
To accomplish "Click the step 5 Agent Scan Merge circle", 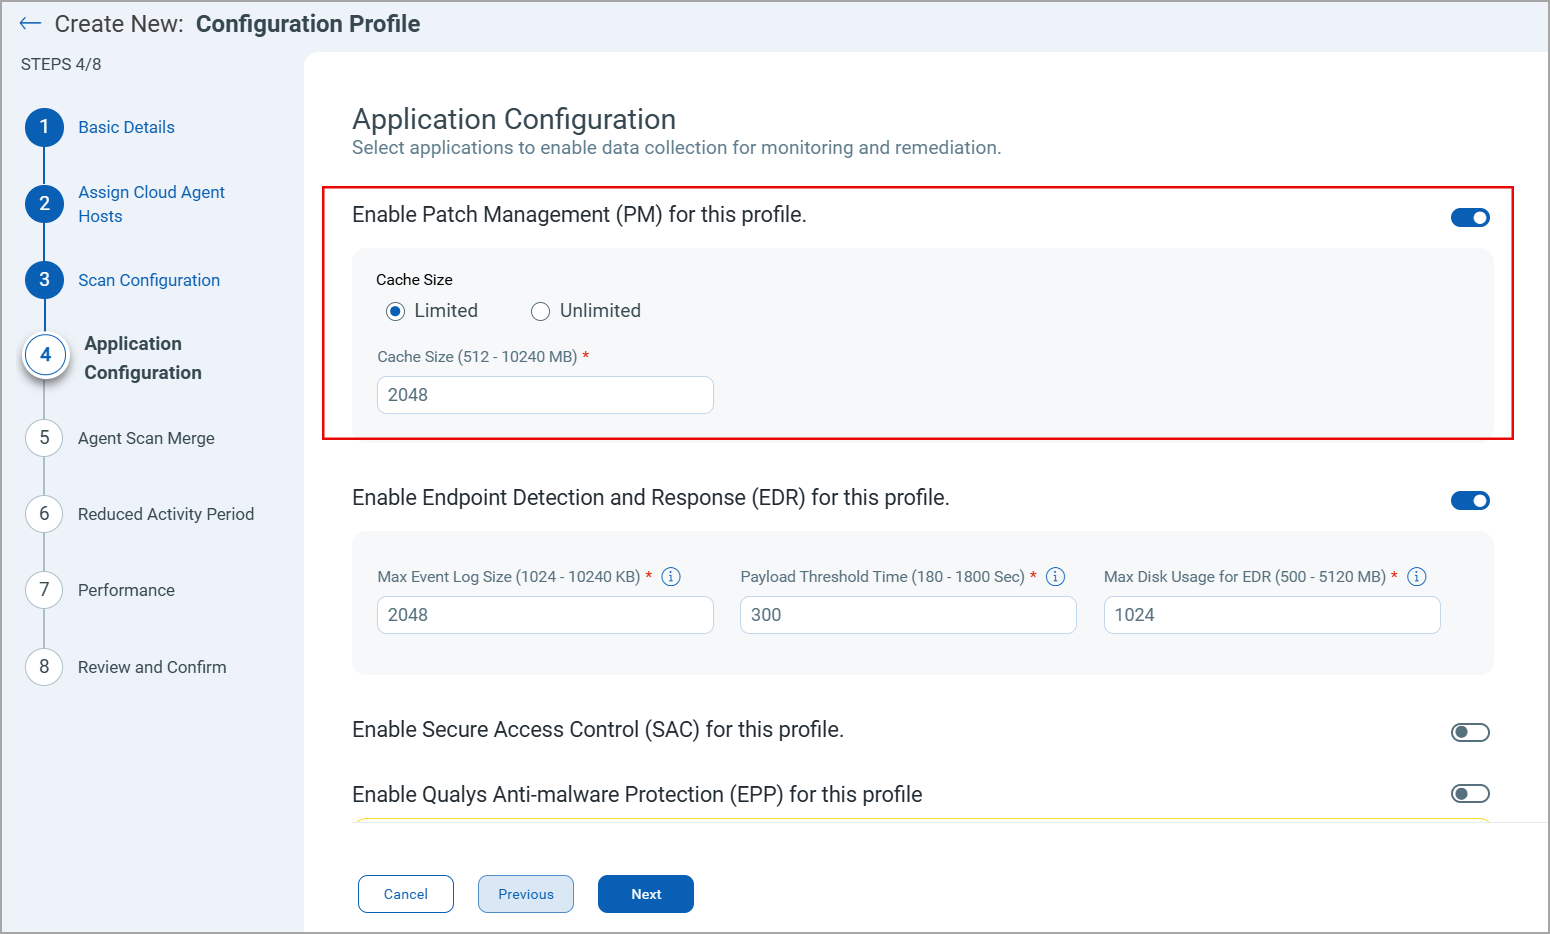I will click(x=44, y=438).
